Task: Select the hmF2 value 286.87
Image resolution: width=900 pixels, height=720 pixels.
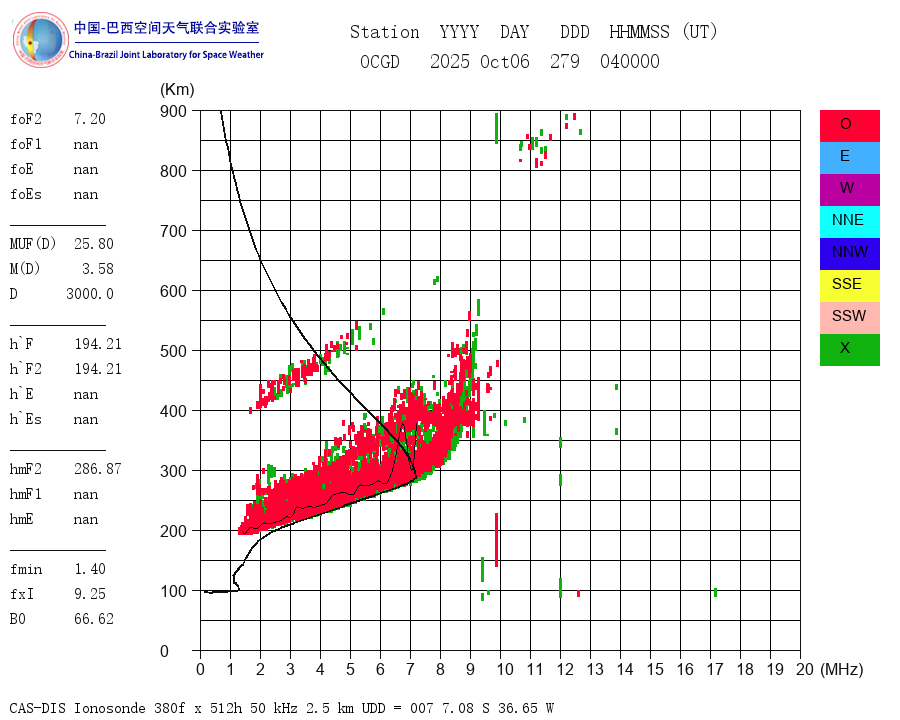Action: coord(98,469)
